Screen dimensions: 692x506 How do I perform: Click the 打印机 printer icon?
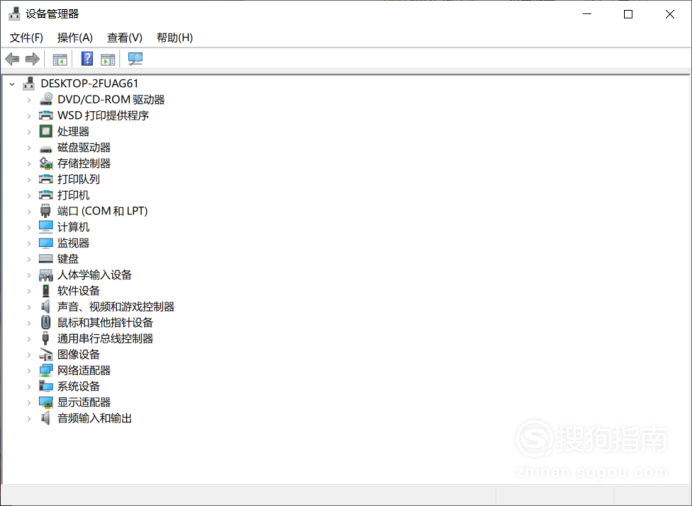coord(46,195)
